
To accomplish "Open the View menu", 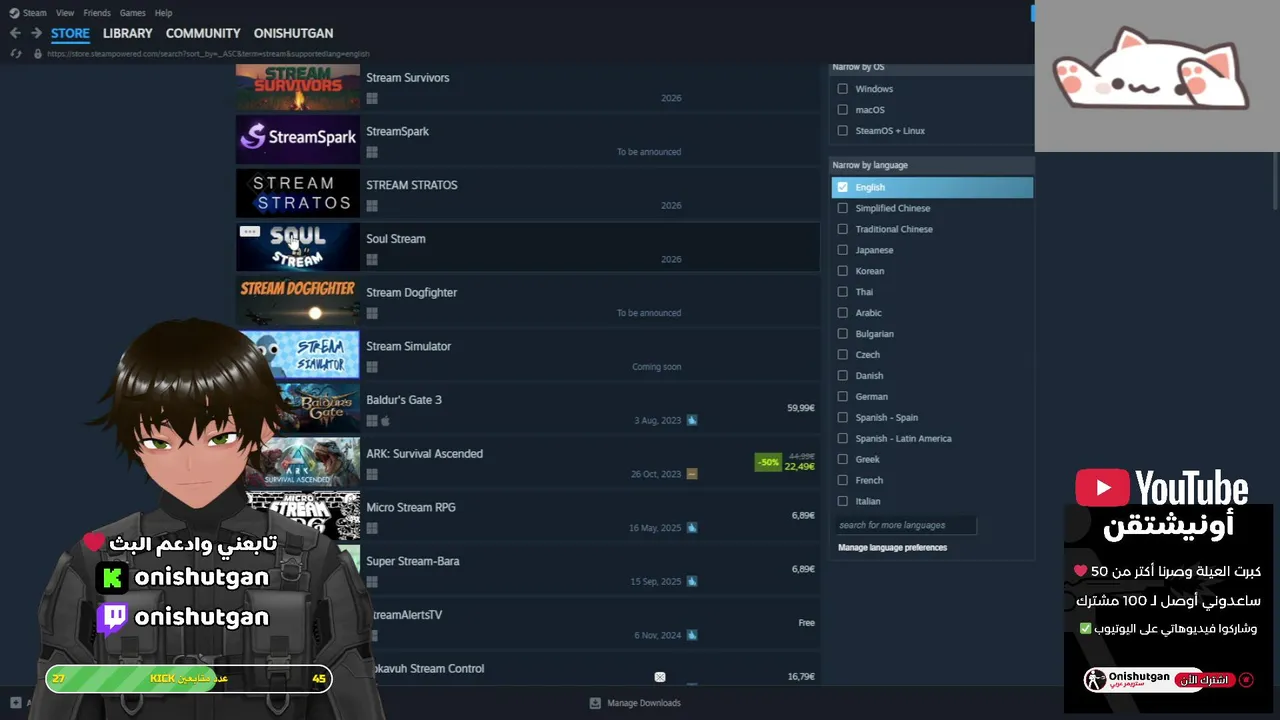I will tap(65, 13).
